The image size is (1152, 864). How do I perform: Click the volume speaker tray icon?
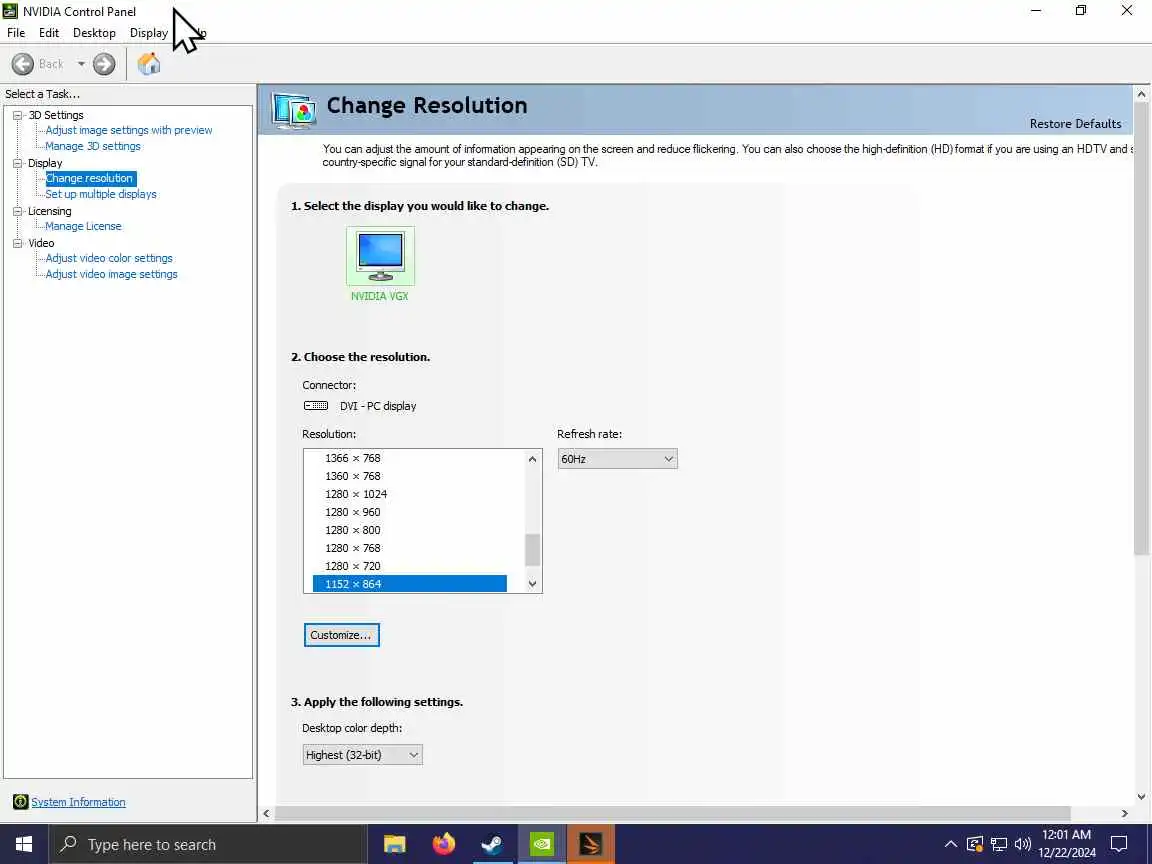coord(1023,844)
